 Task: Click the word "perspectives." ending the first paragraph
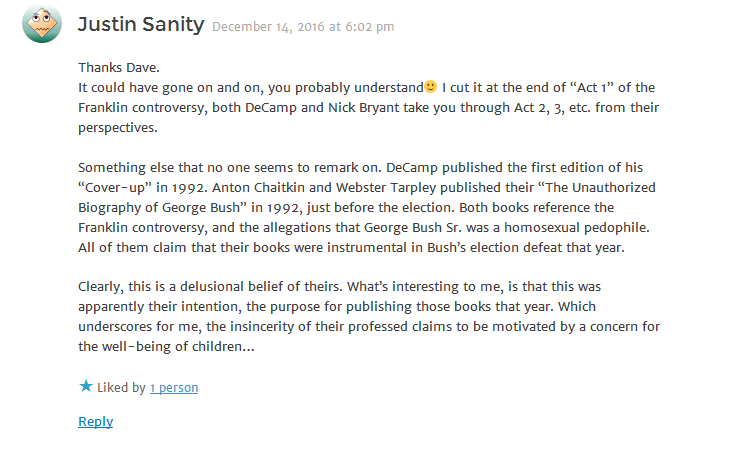pos(118,128)
